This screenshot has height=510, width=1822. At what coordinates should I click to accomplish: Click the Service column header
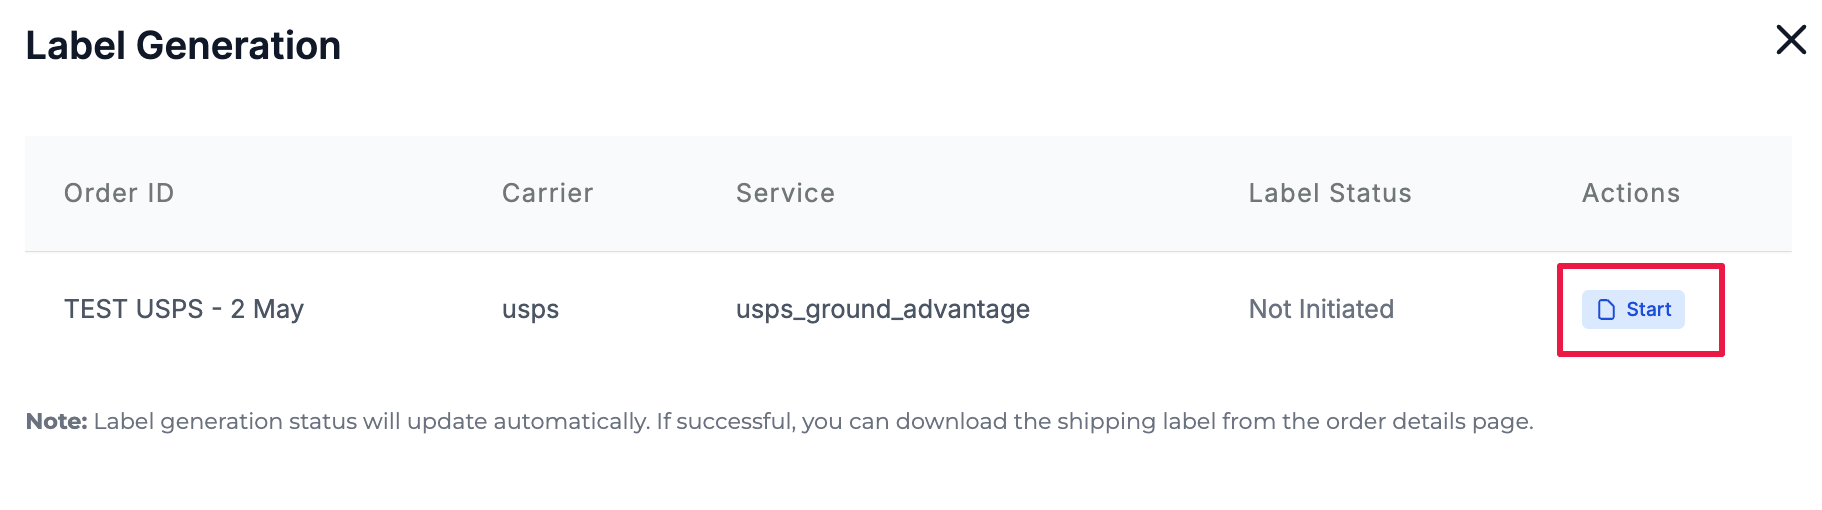click(x=785, y=193)
